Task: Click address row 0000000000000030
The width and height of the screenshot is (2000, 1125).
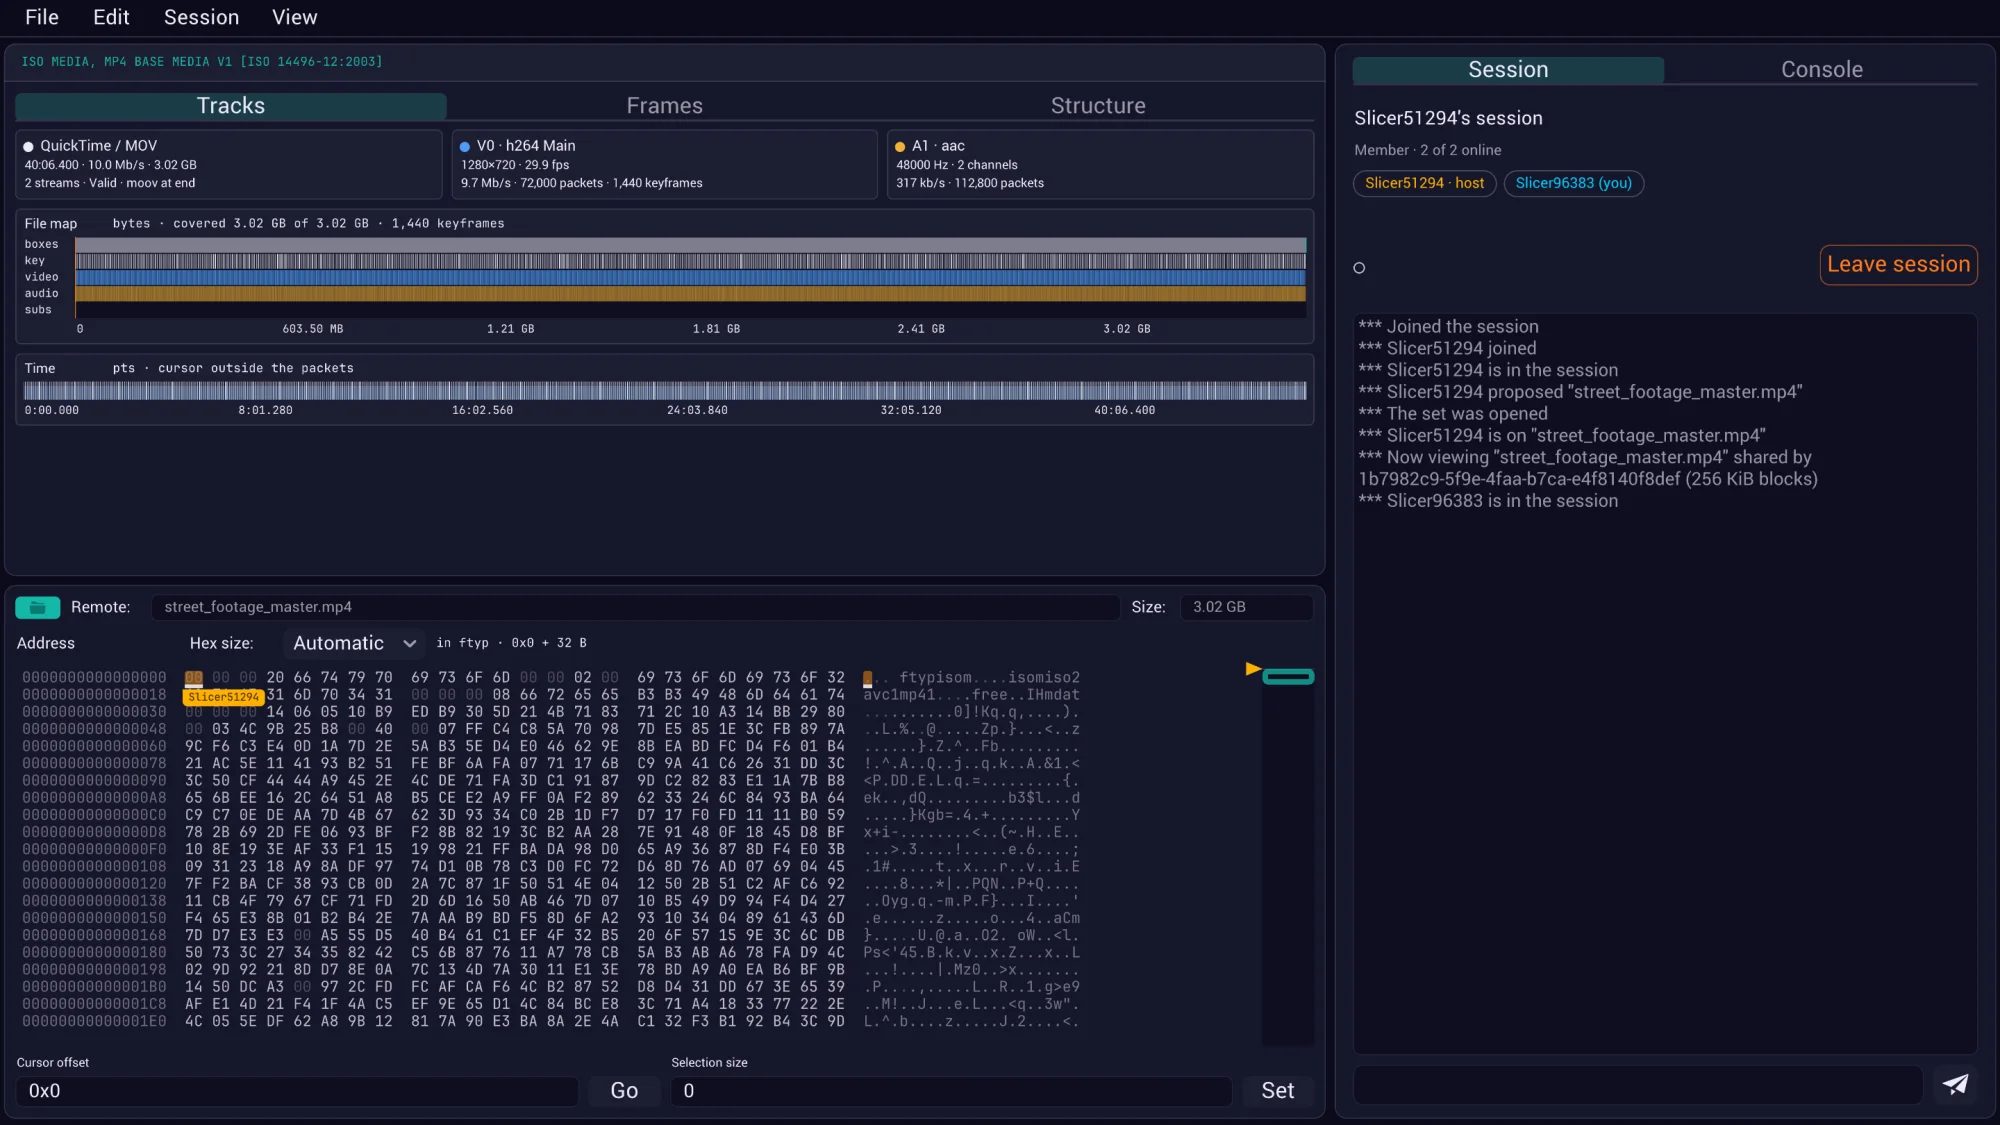Action: (94, 712)
